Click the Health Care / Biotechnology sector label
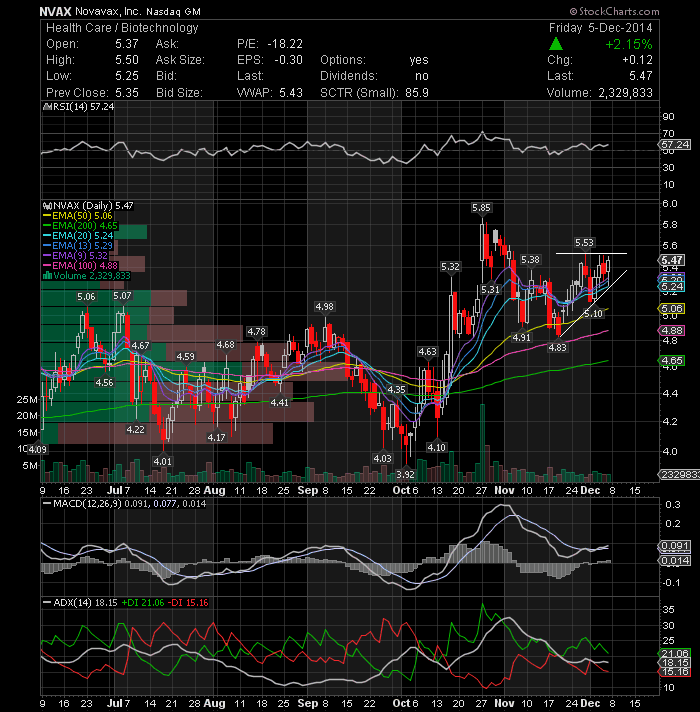This screenshot has width=700, height=712. 122,28
